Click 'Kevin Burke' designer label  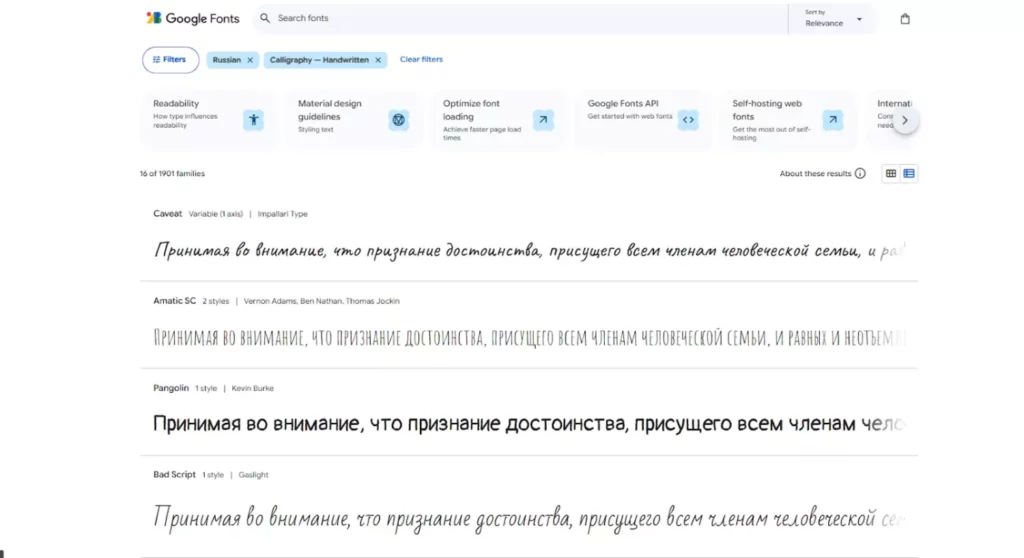[x=253, y=388]
